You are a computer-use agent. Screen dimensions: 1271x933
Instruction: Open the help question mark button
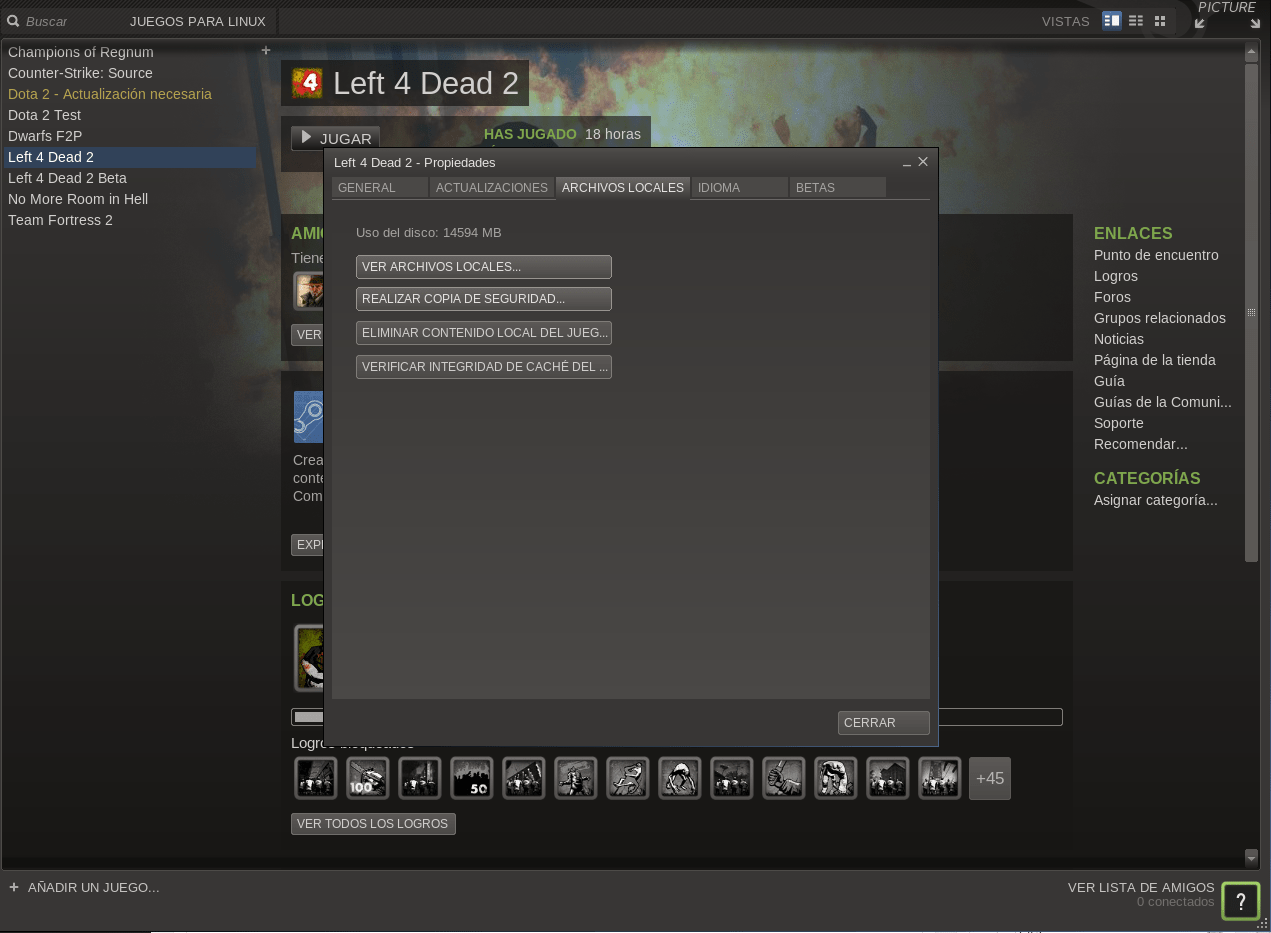(x=1241, y=901)
